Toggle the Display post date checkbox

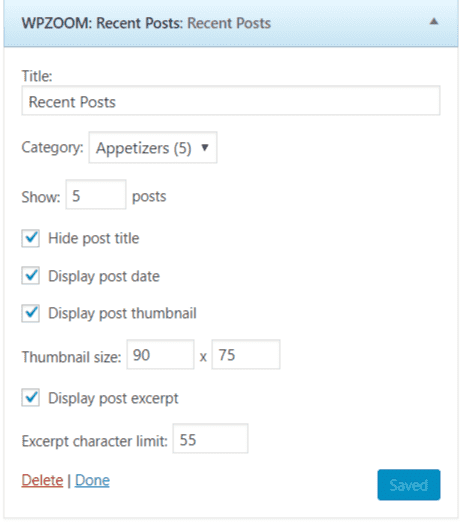pyautogui.click(x=31, y=276)
